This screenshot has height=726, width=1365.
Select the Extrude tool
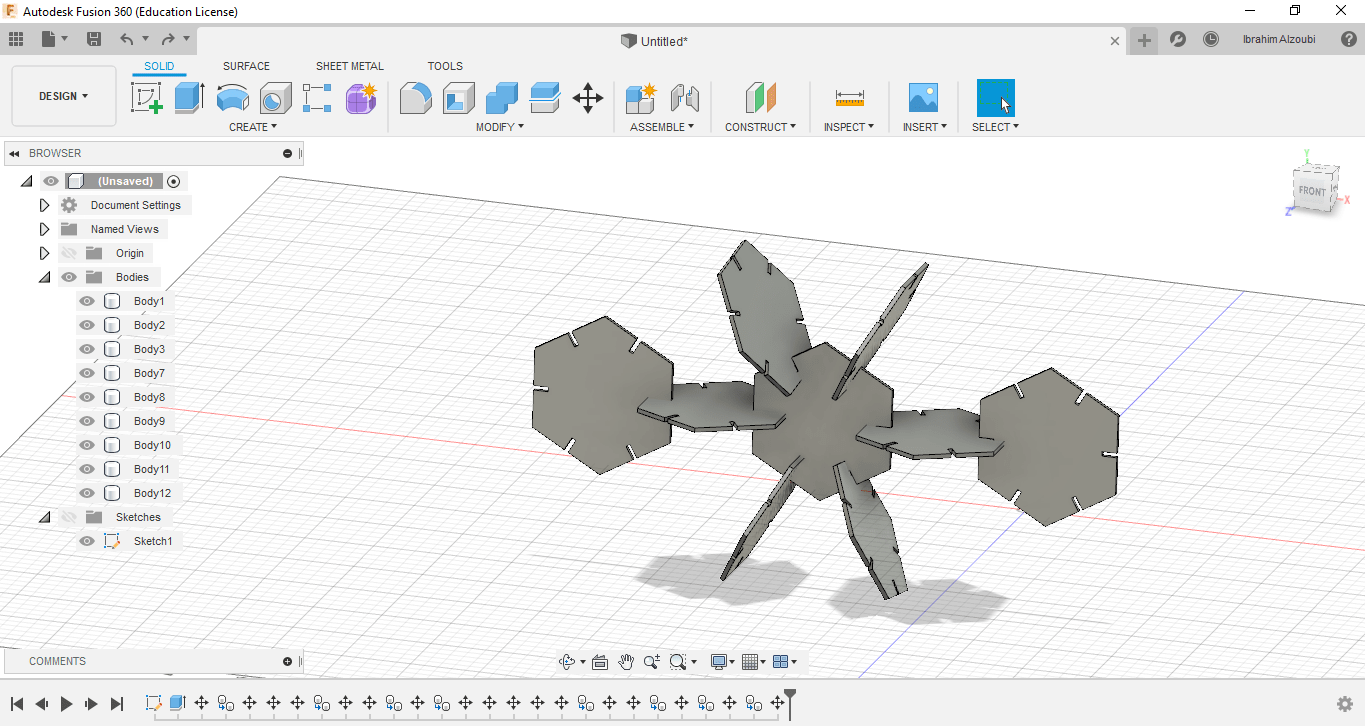coord(189,98)
